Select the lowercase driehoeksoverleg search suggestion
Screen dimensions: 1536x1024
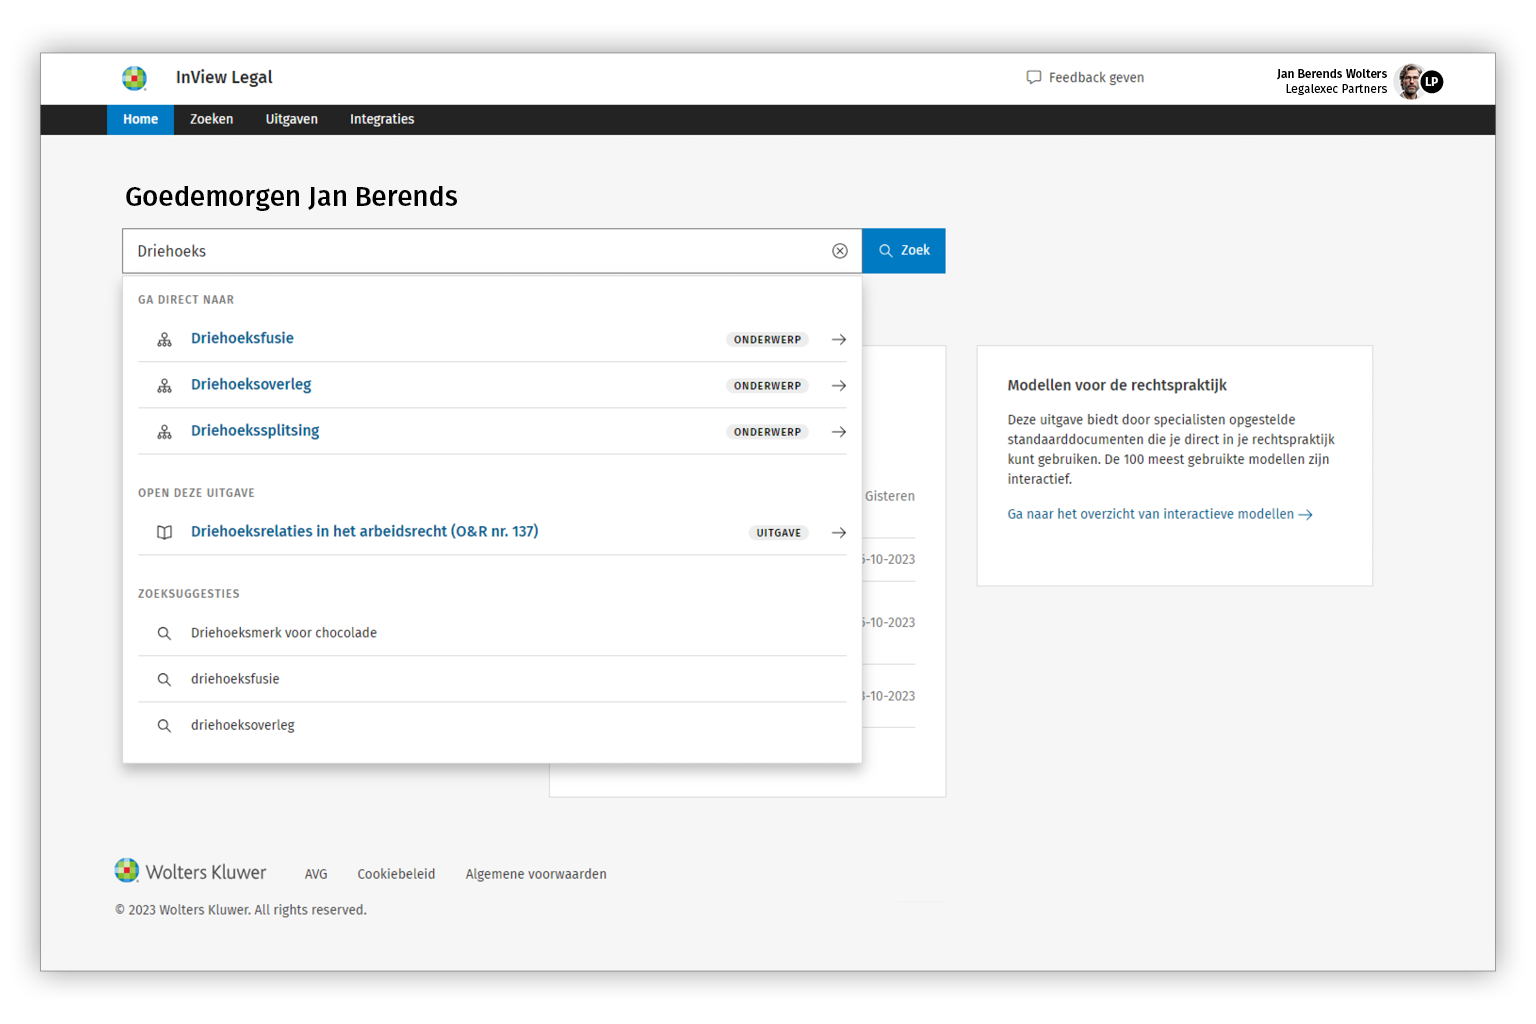click(243, 725)
